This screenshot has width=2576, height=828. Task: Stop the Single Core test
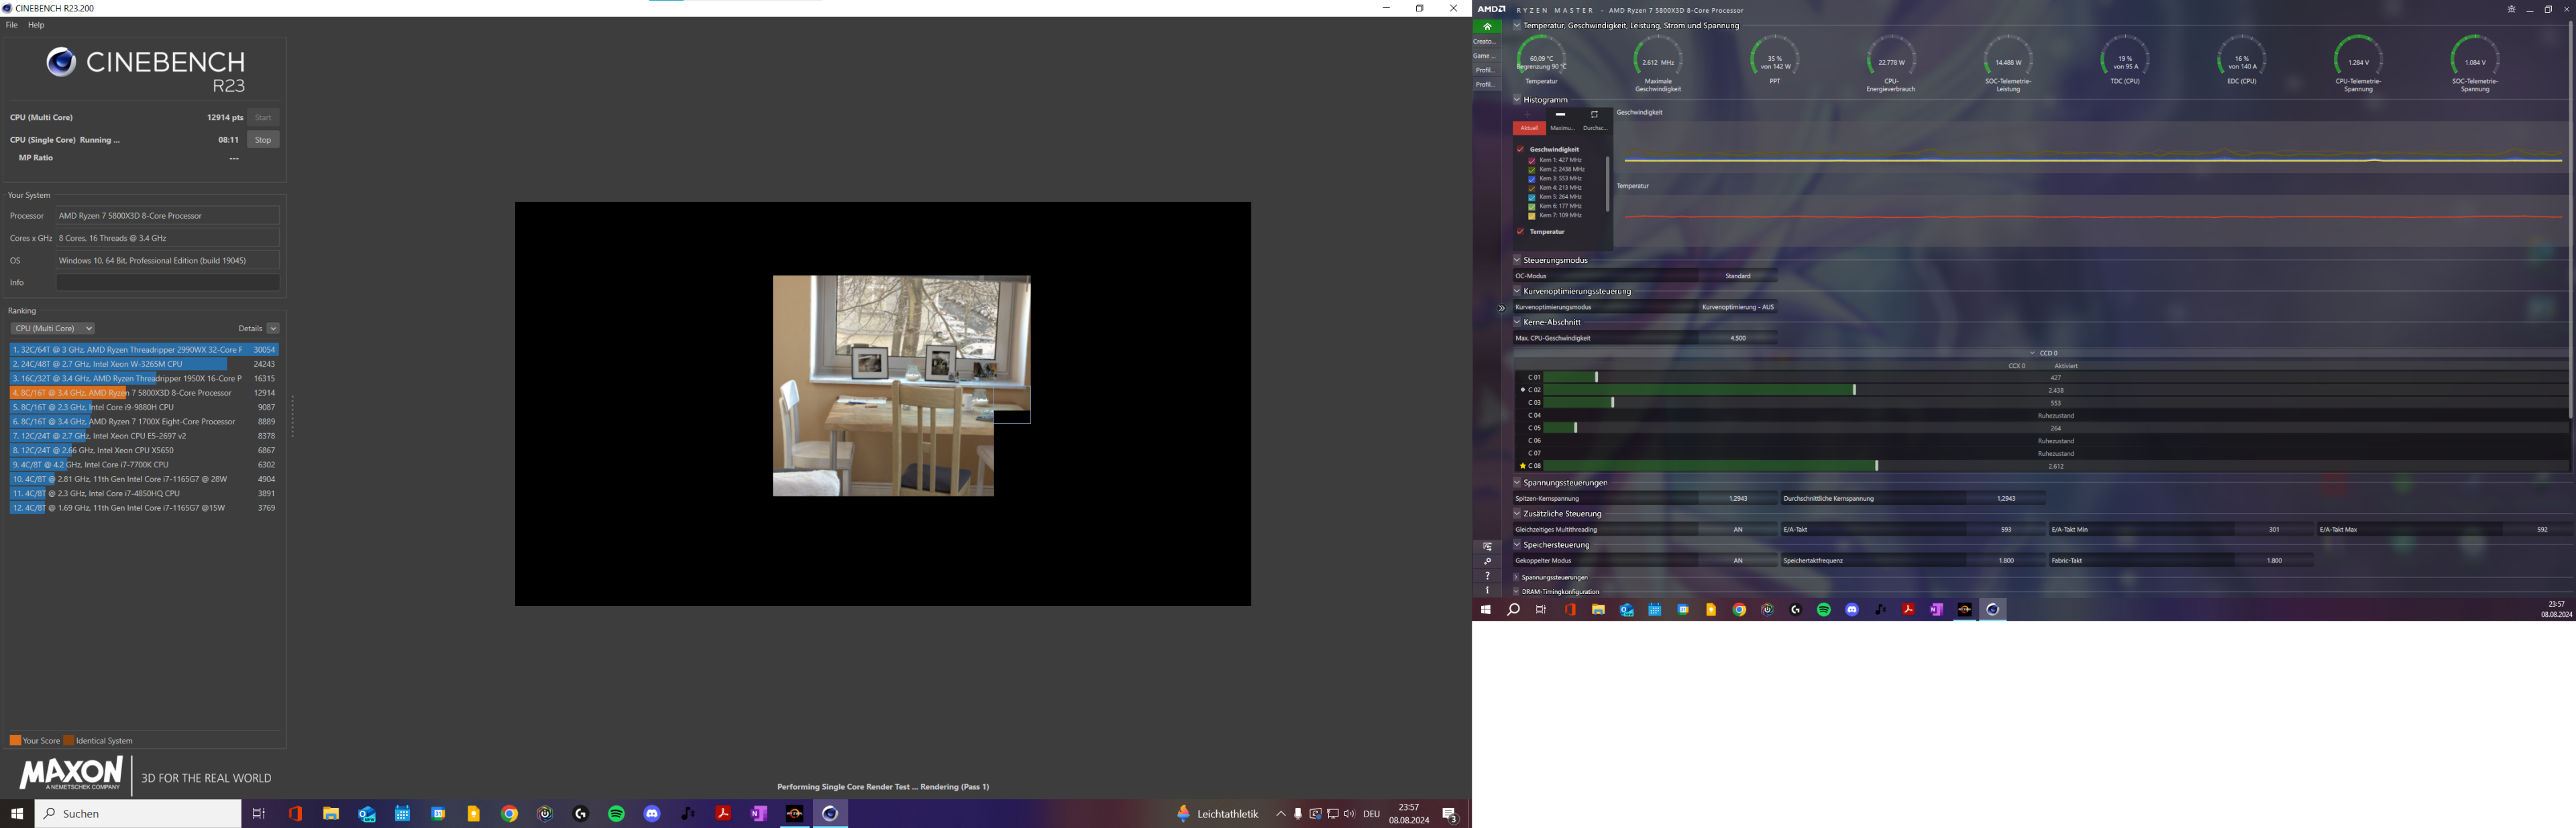click(x=263, y=140)
